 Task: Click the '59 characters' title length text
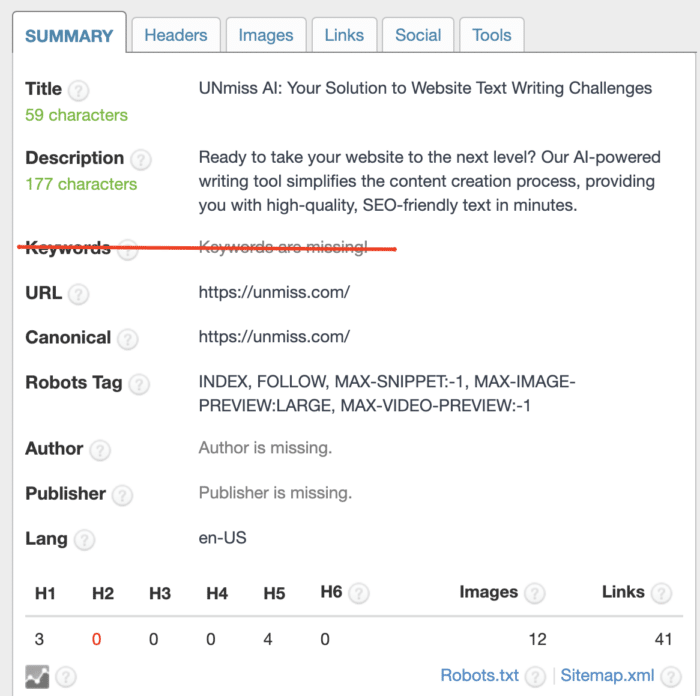click(x=76, y=115)
